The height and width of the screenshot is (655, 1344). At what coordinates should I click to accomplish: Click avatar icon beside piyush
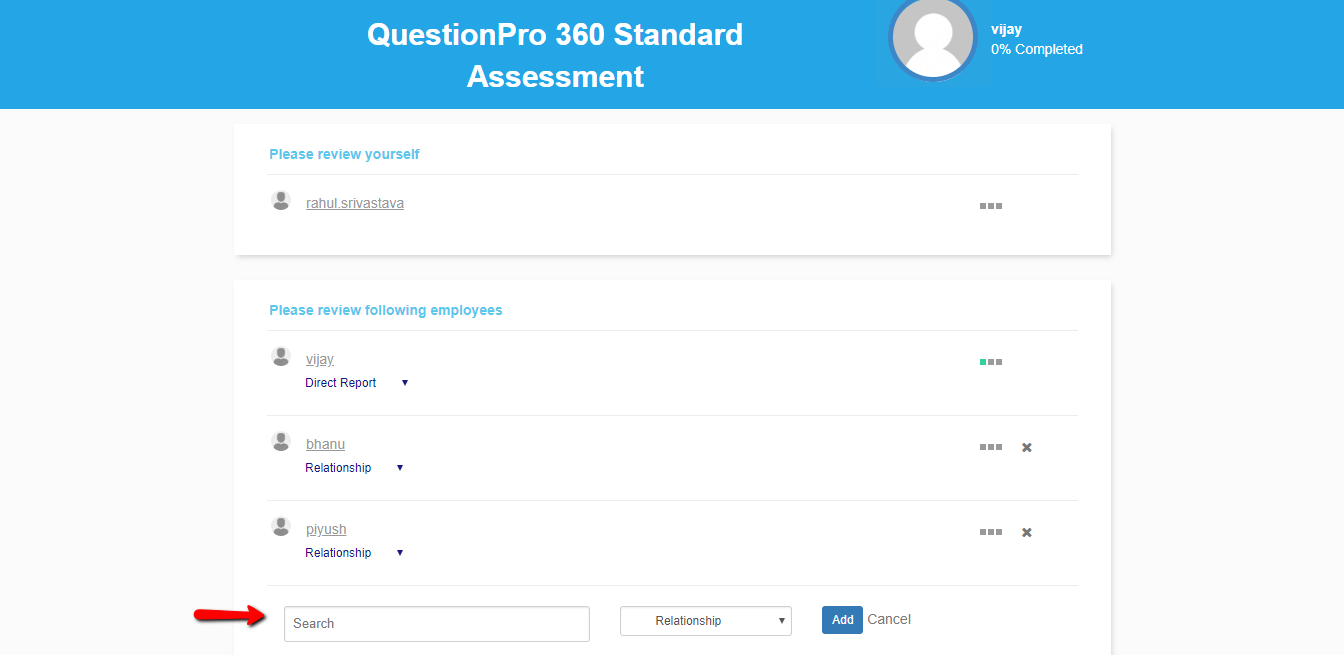tap(281, 526)
